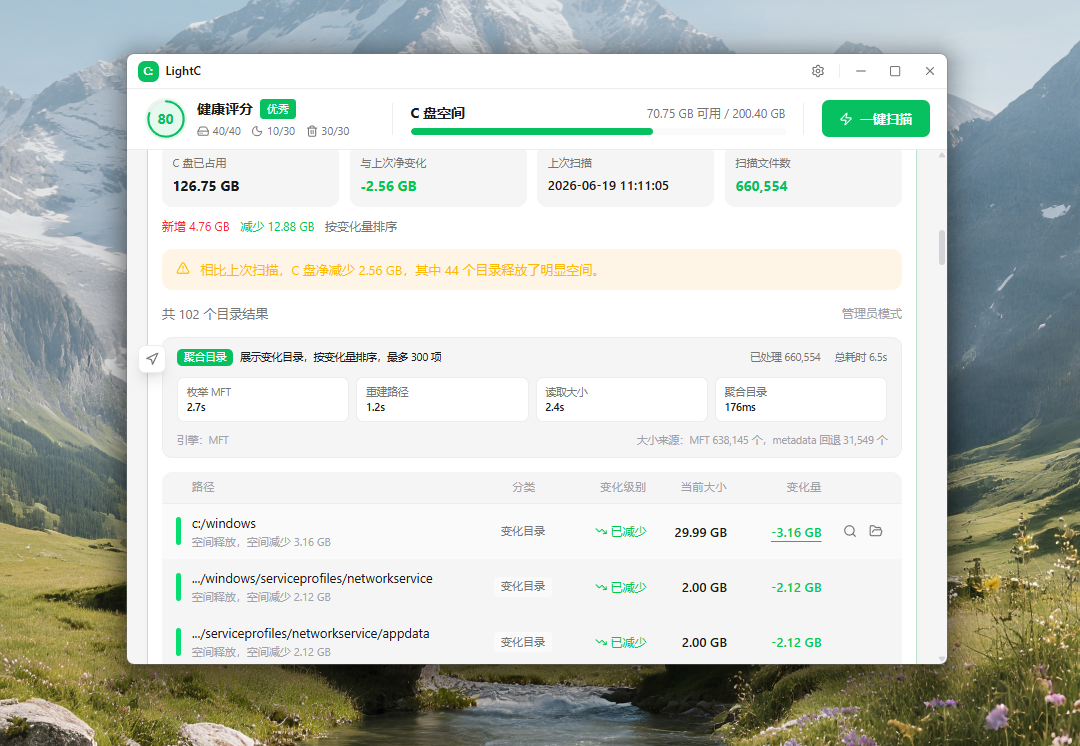Click 按变化量排序 label
The image size is (1080, 746).
click(361, 227)
